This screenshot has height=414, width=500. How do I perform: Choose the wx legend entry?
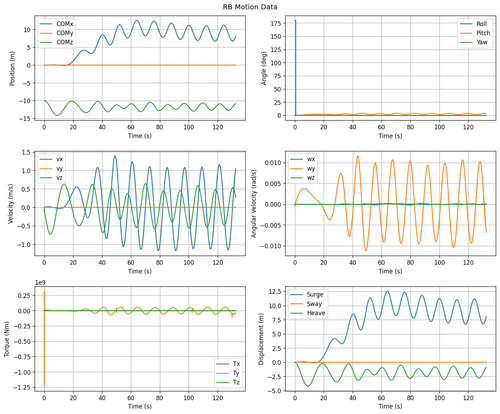click(x=303, y=159)
